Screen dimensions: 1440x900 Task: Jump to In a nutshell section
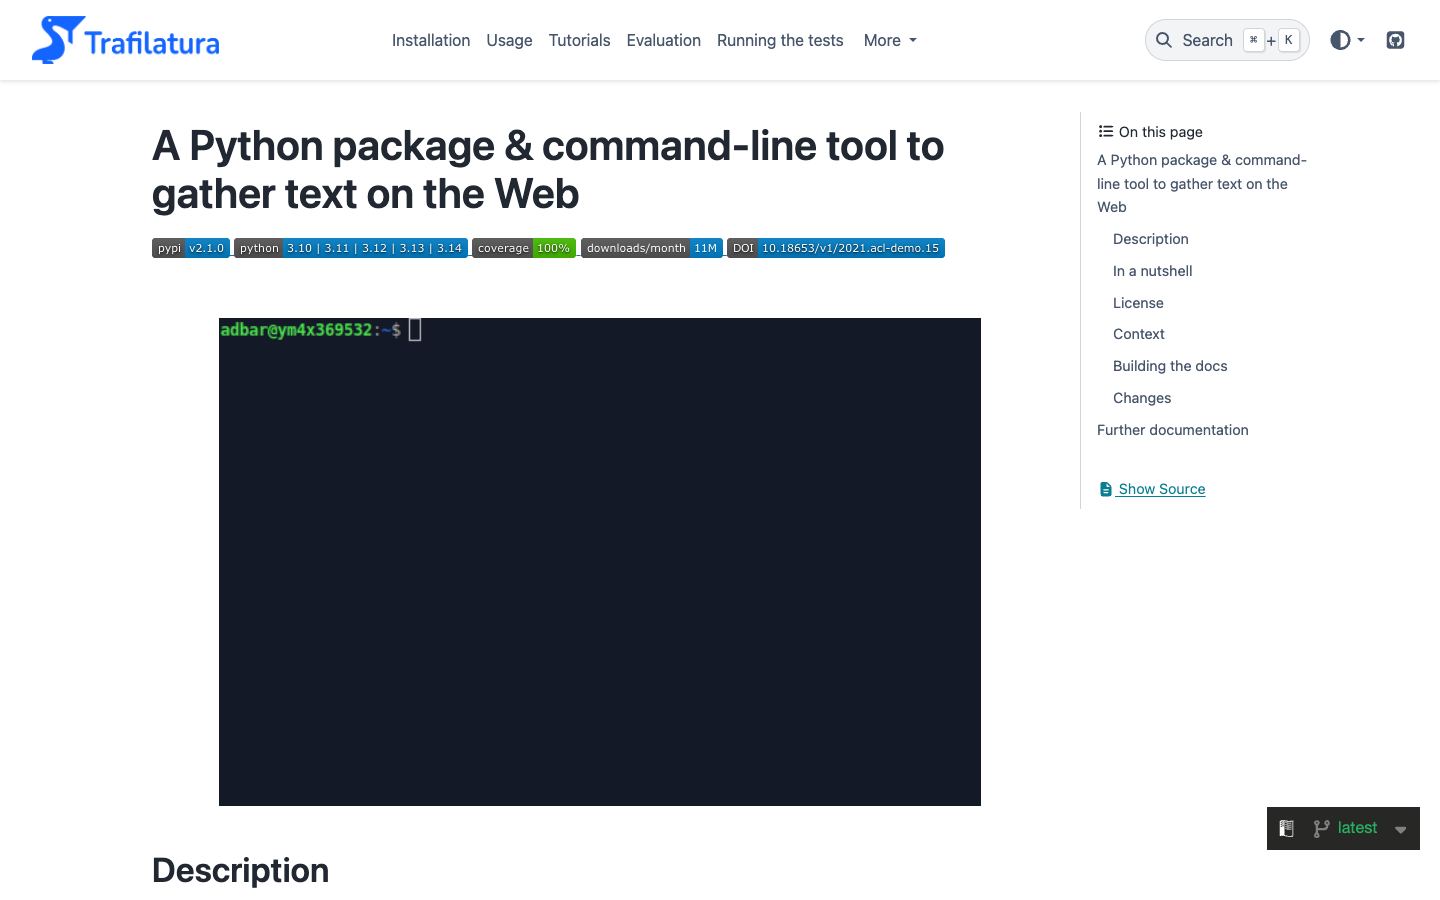(x=1153, y=271)
